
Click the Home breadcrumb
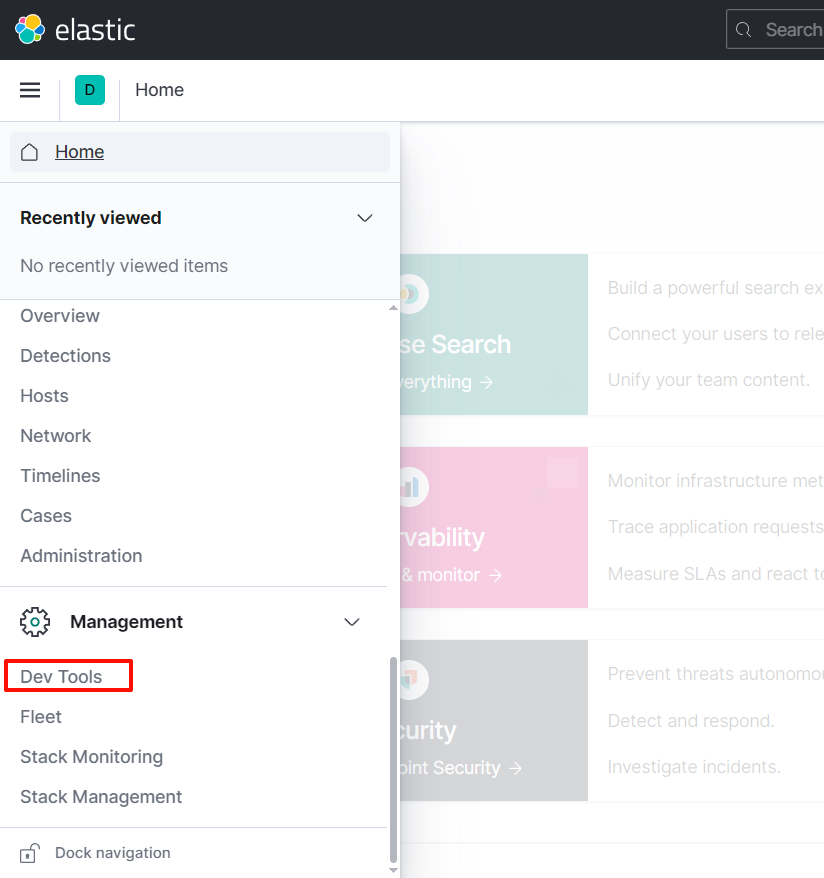pos(160,90)
